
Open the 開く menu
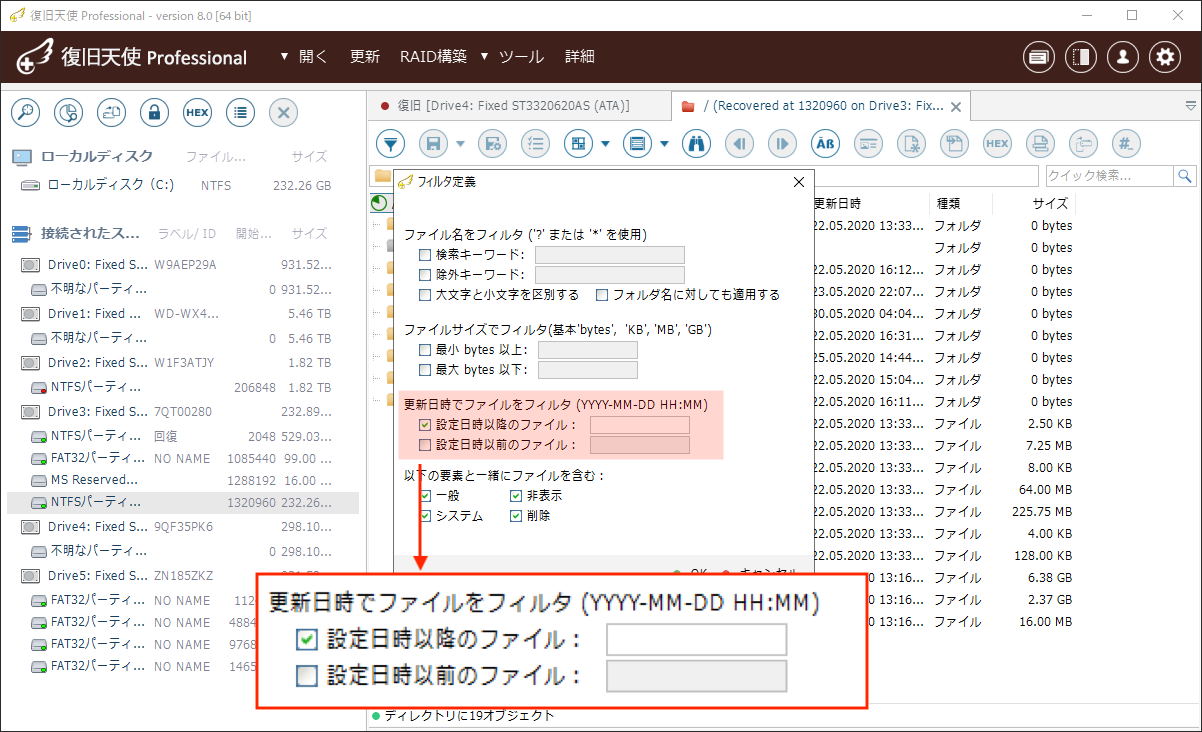point(305,57)
